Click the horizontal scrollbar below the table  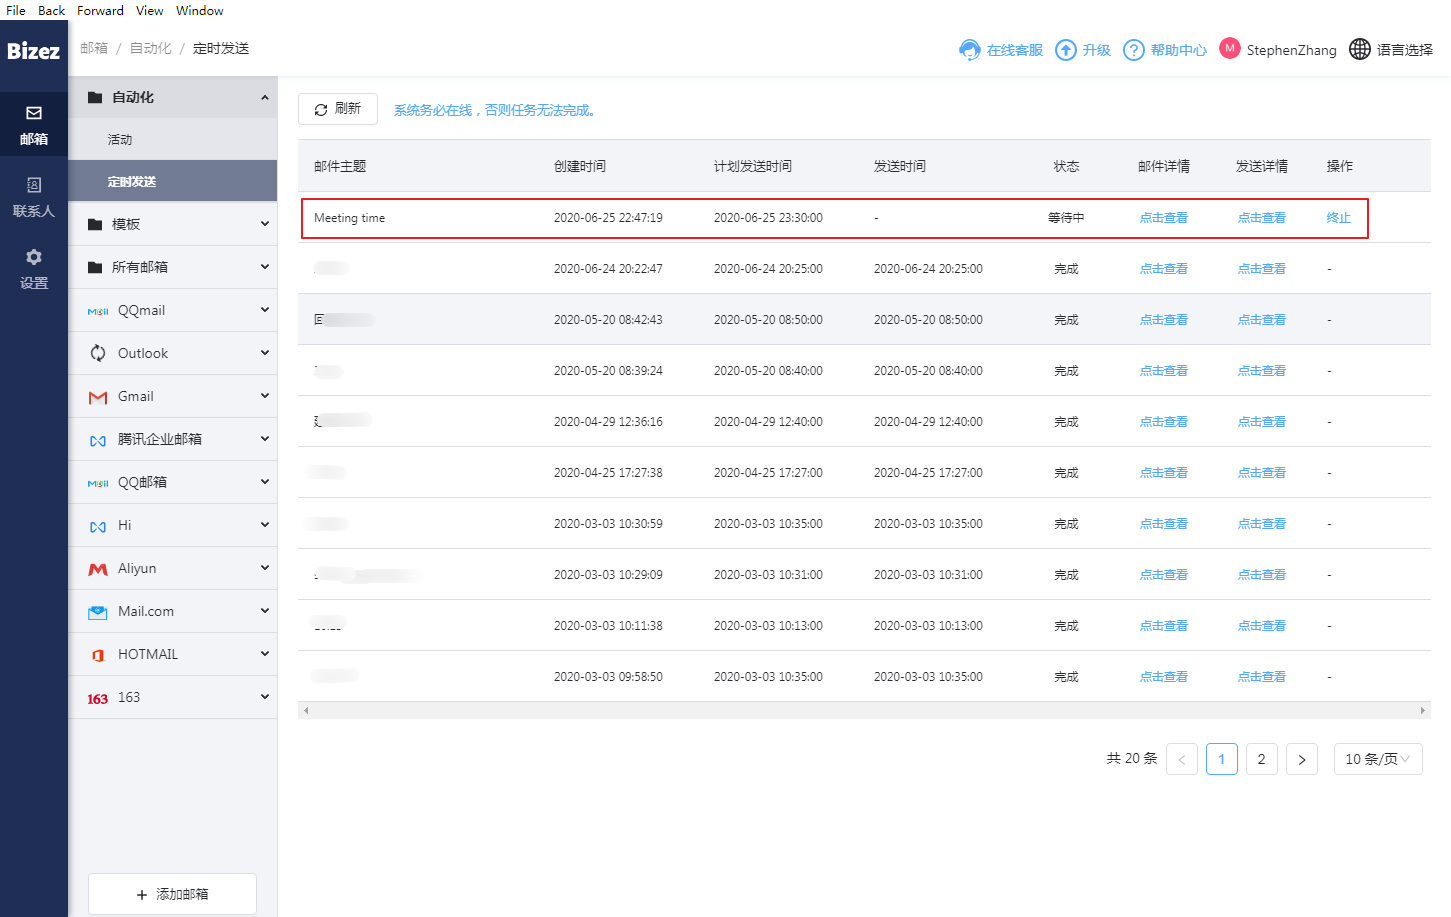864,711
